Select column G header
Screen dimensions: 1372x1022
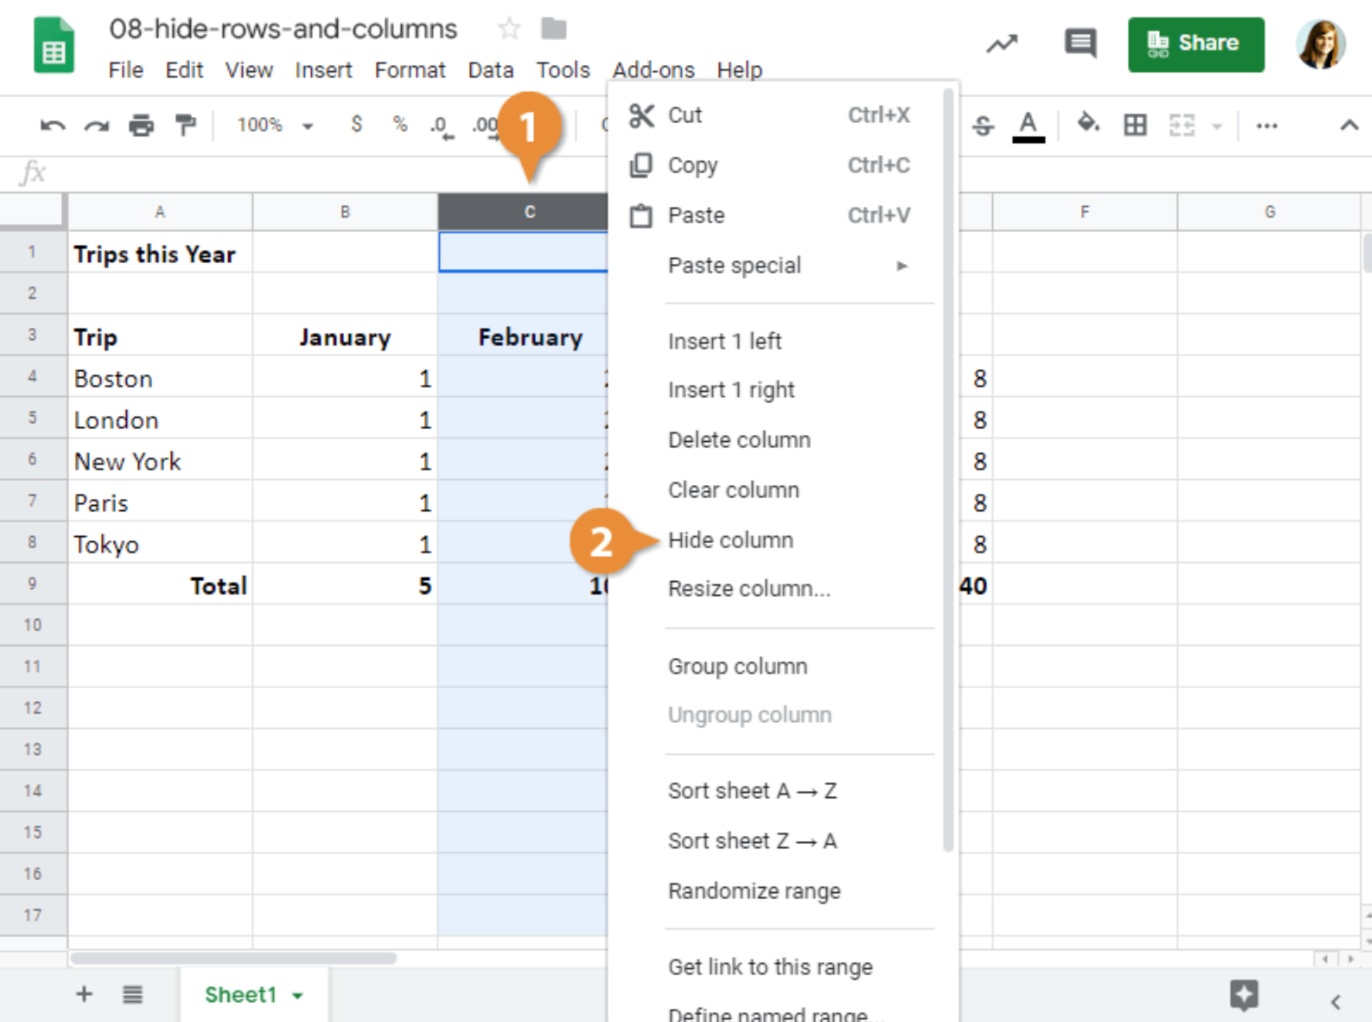(1270, 212)
